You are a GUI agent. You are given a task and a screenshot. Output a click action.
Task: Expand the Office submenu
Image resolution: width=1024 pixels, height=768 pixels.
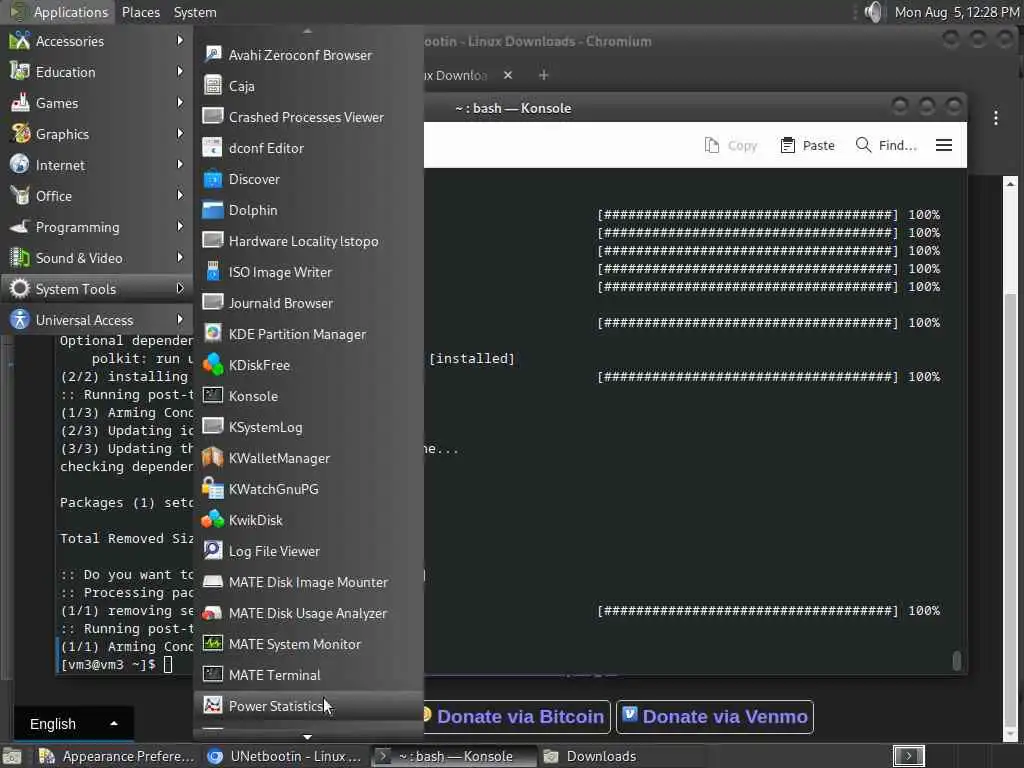(x=97, y=196)
